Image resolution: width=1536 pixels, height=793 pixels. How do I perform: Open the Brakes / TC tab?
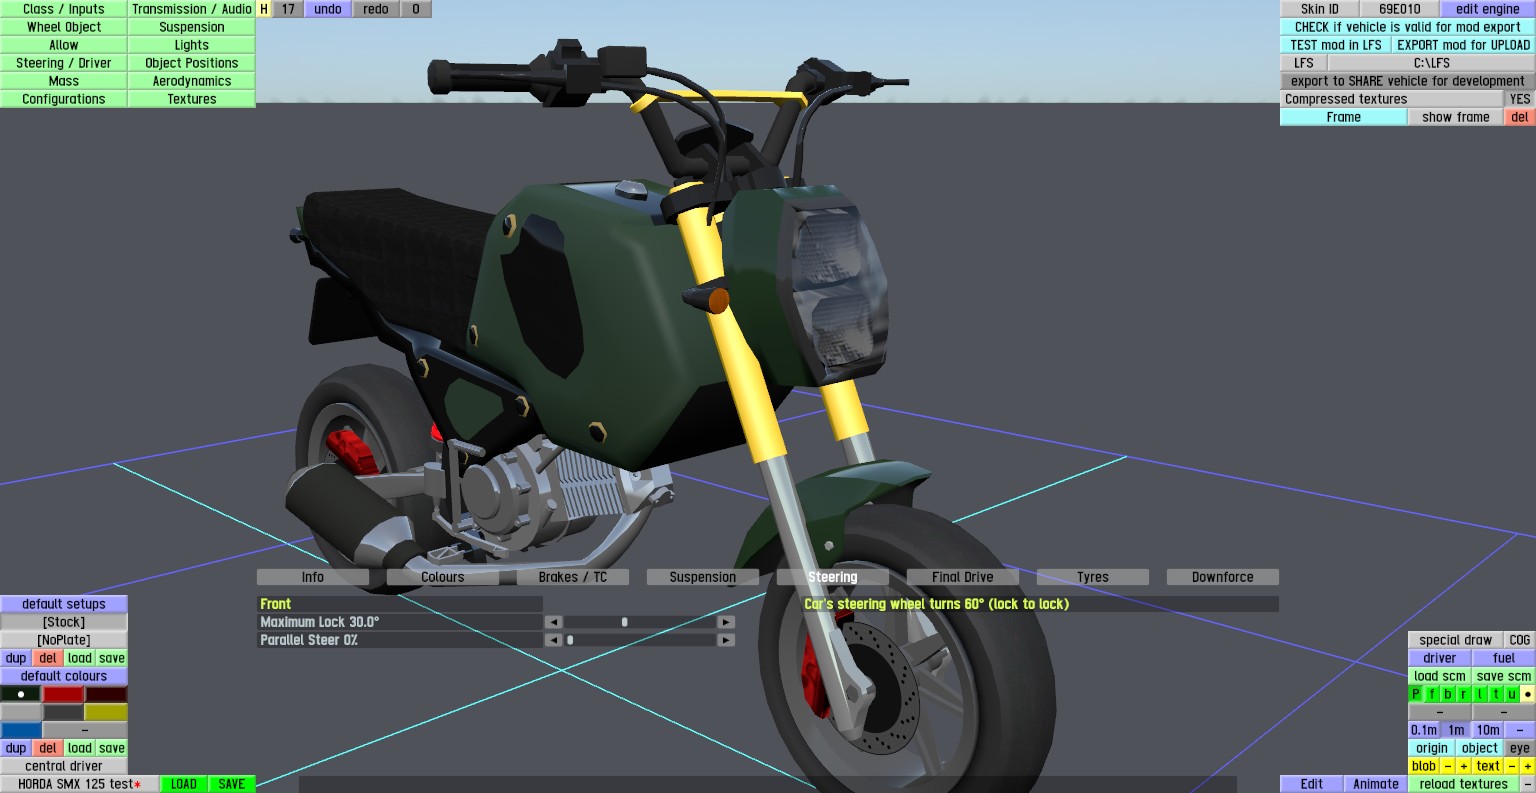click(x=573, y=577)
